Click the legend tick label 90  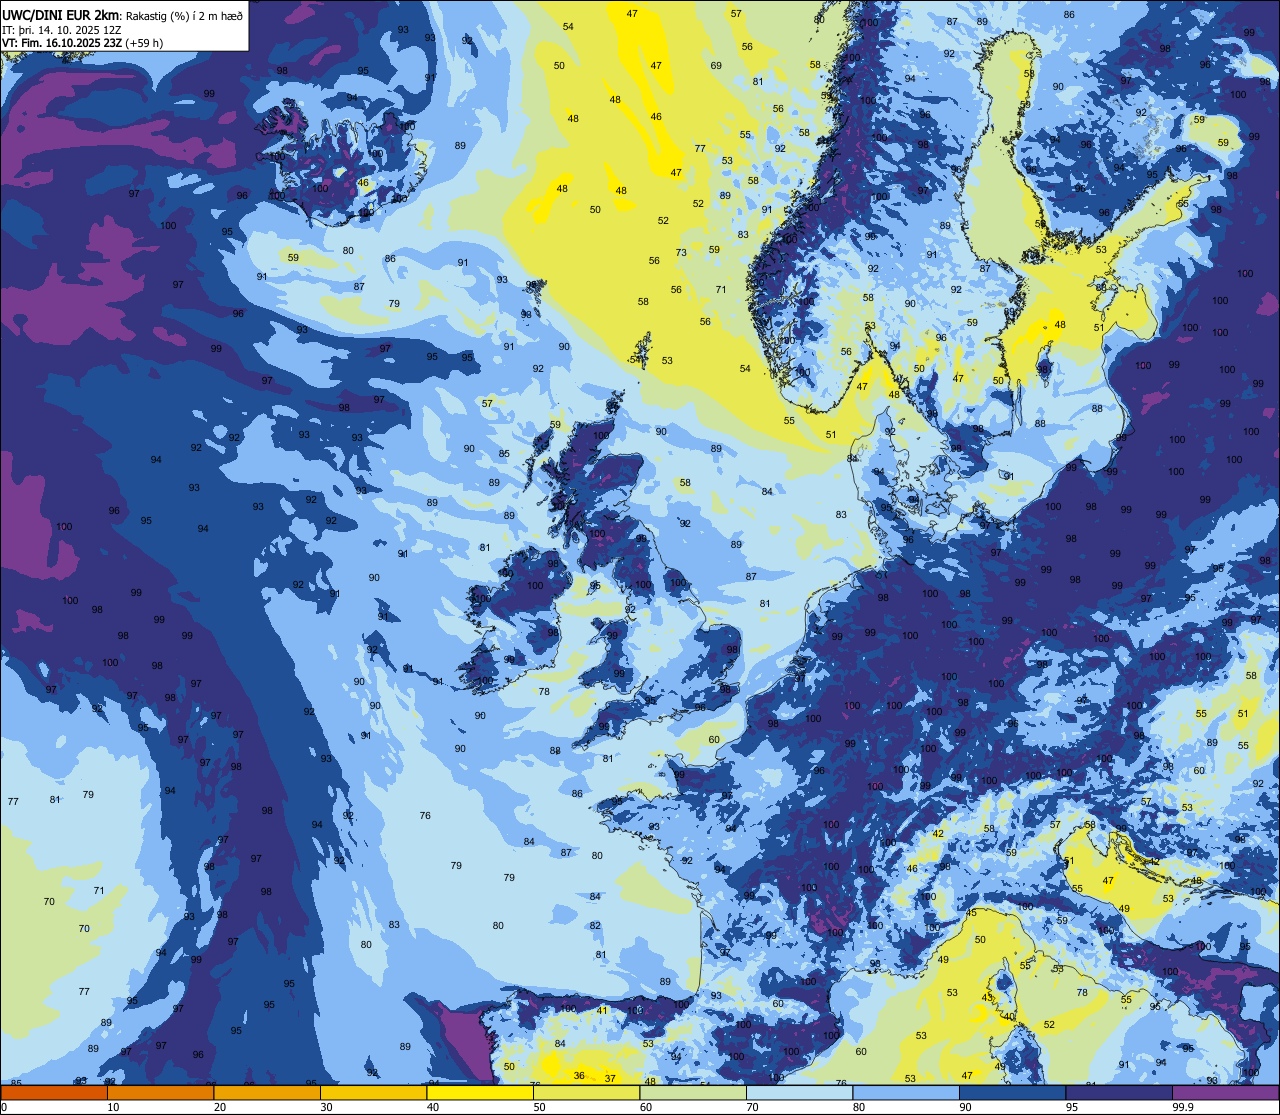click(x=965, y=1107)
